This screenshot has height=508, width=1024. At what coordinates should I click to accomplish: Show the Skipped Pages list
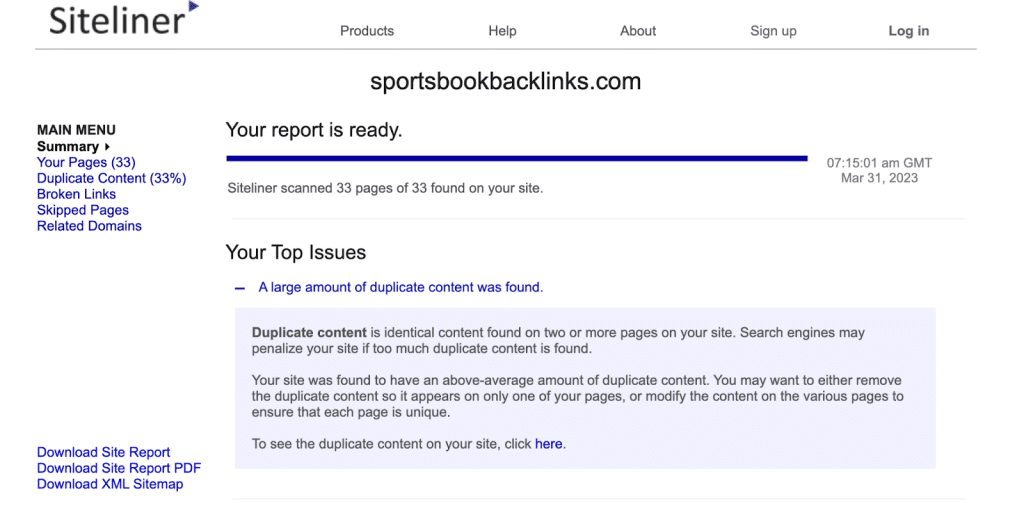82,210
